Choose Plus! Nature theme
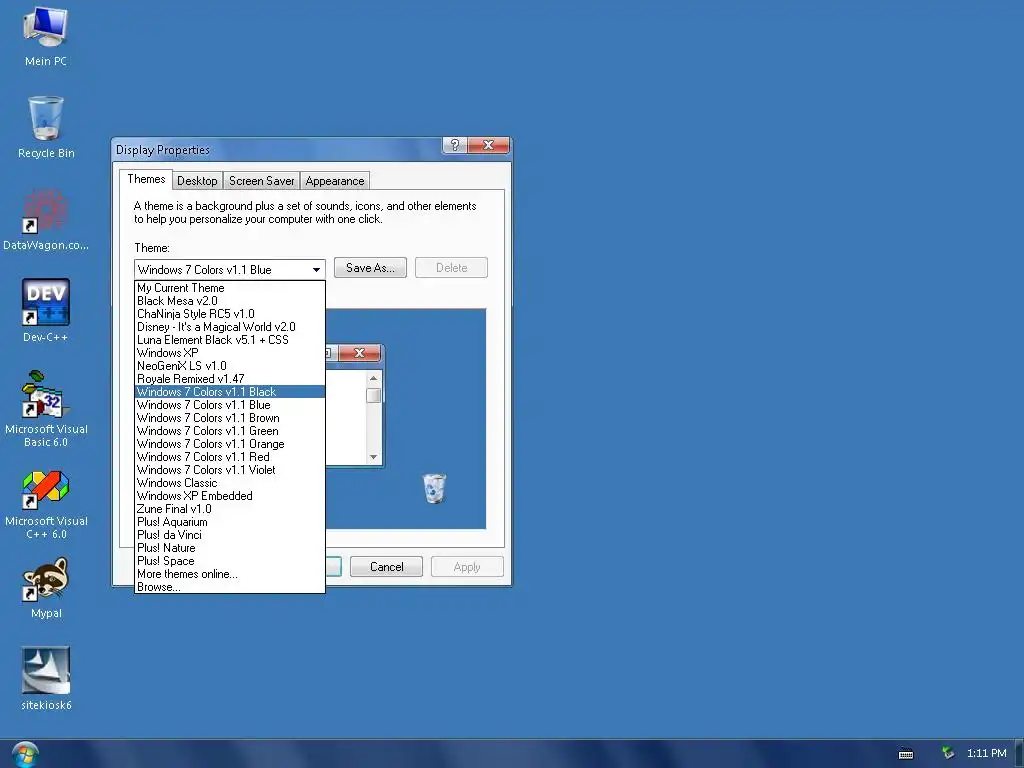The width and height of the screenshot is (1024, 768). pyautogui.click(x=230, y=548)
